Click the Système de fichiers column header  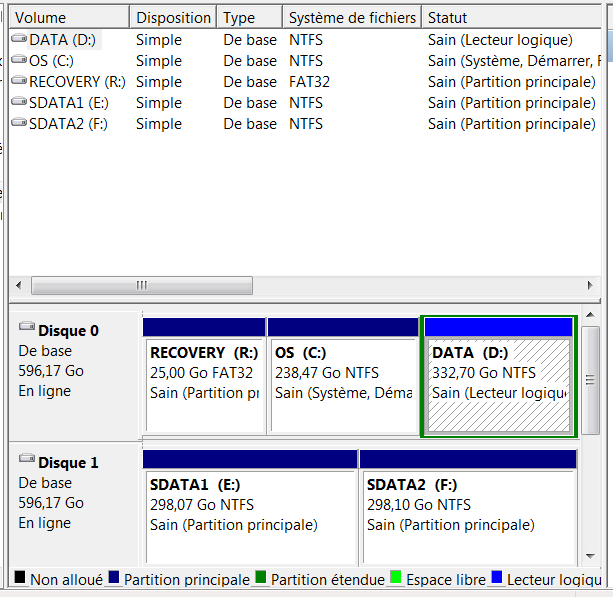(350, 18)
